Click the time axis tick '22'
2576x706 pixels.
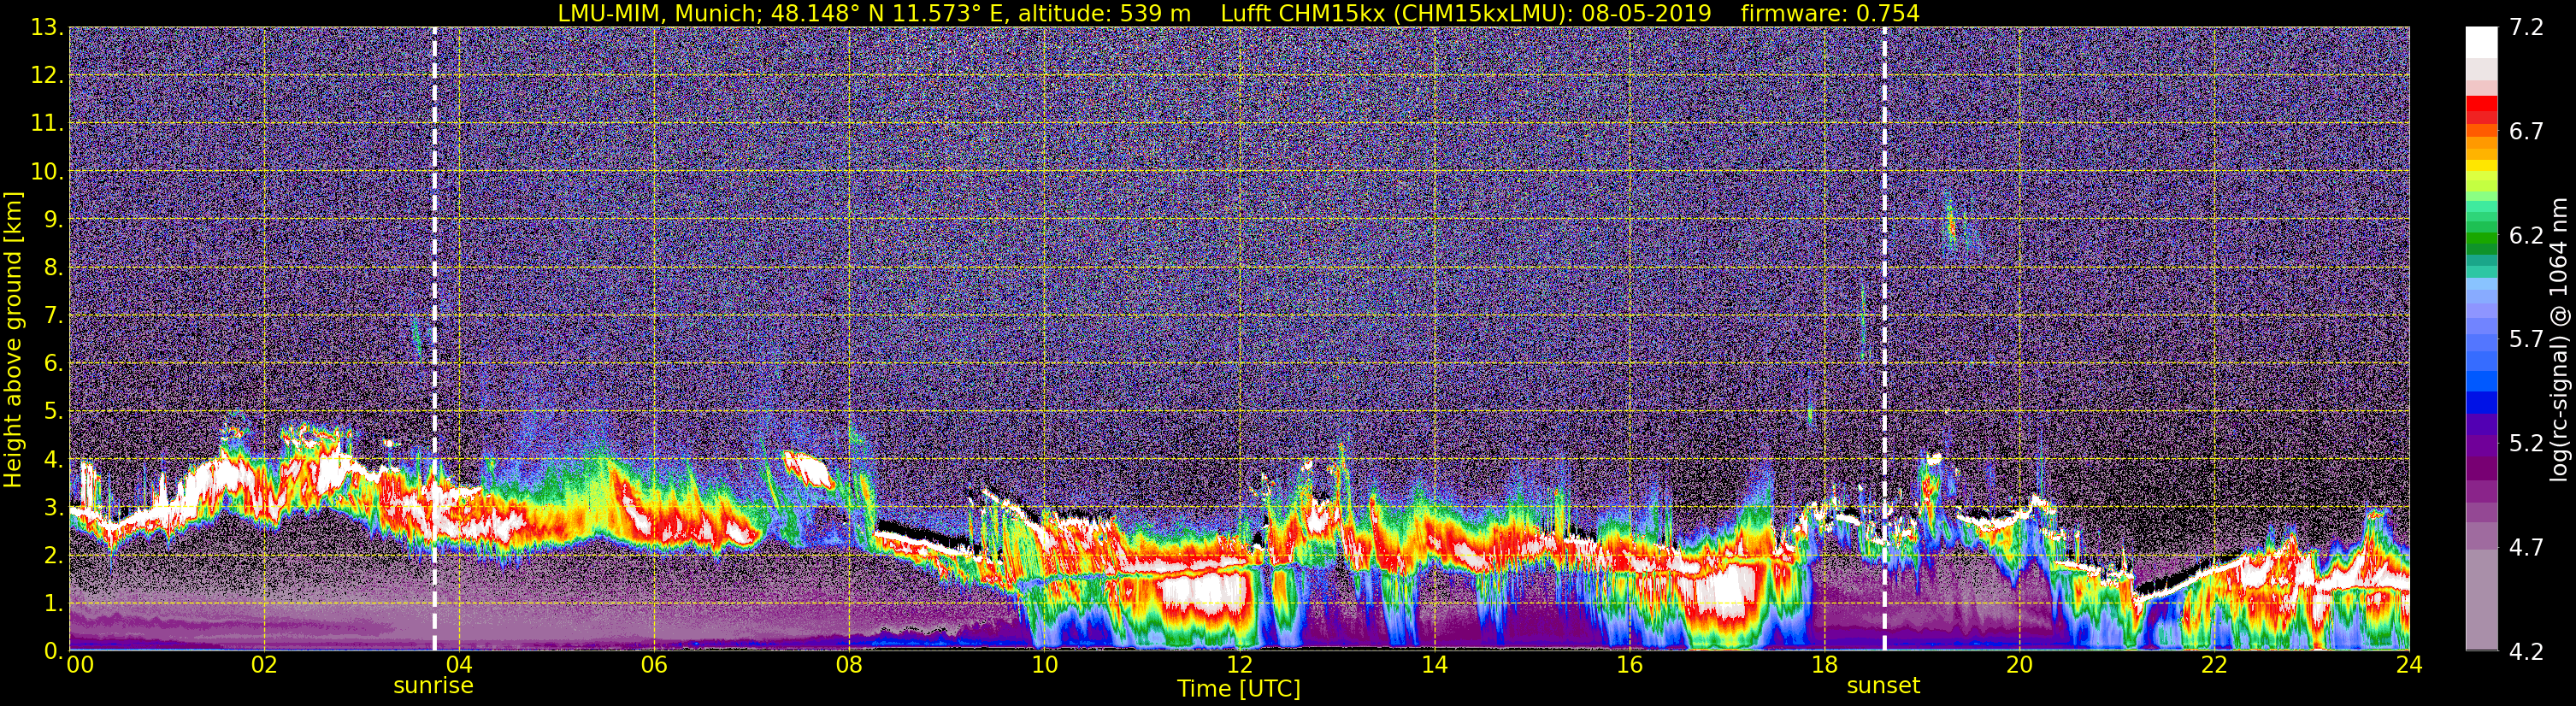point(2214,666)
